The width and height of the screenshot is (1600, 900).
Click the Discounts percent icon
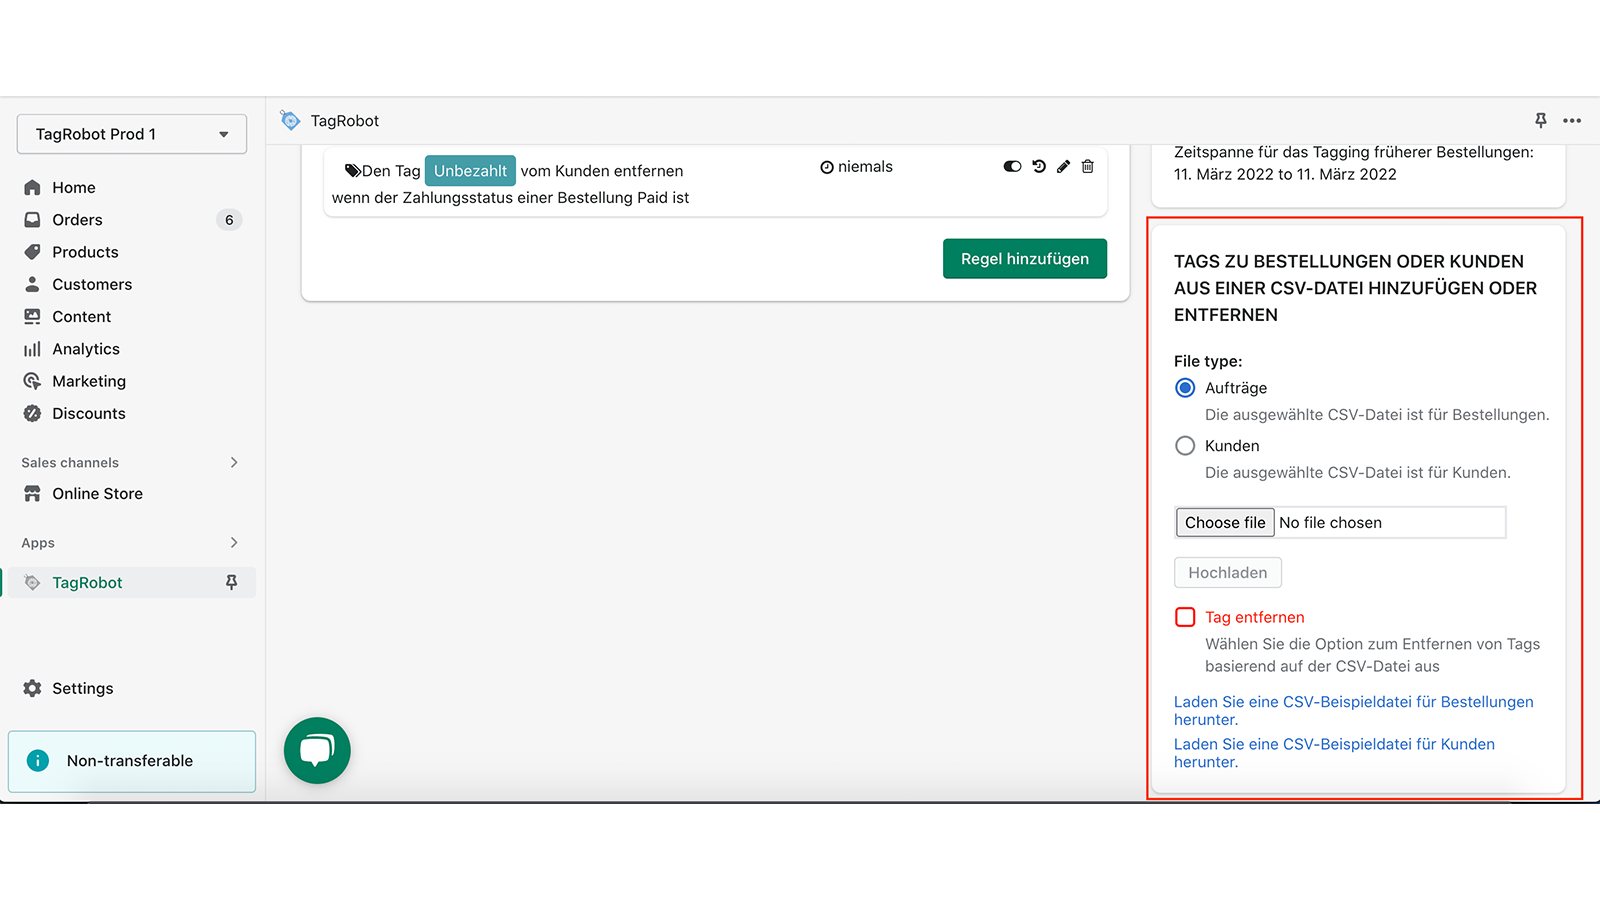tap(32, 413)
